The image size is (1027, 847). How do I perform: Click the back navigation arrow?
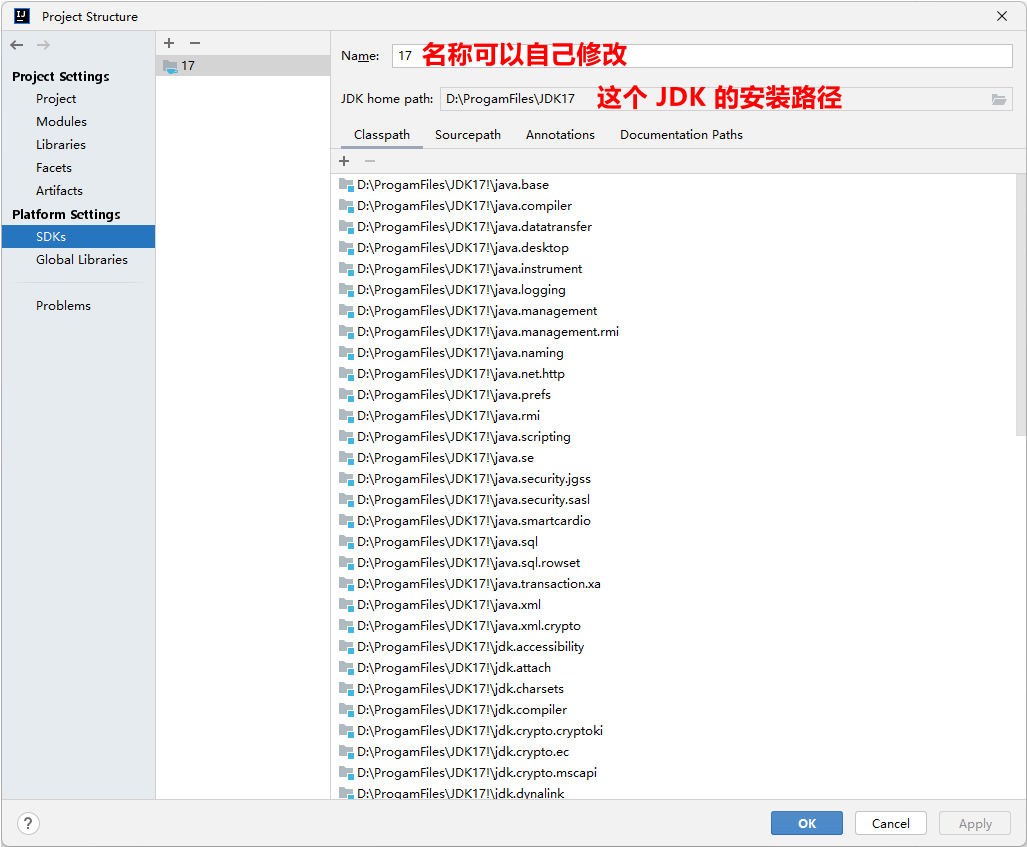click(17, 45)
